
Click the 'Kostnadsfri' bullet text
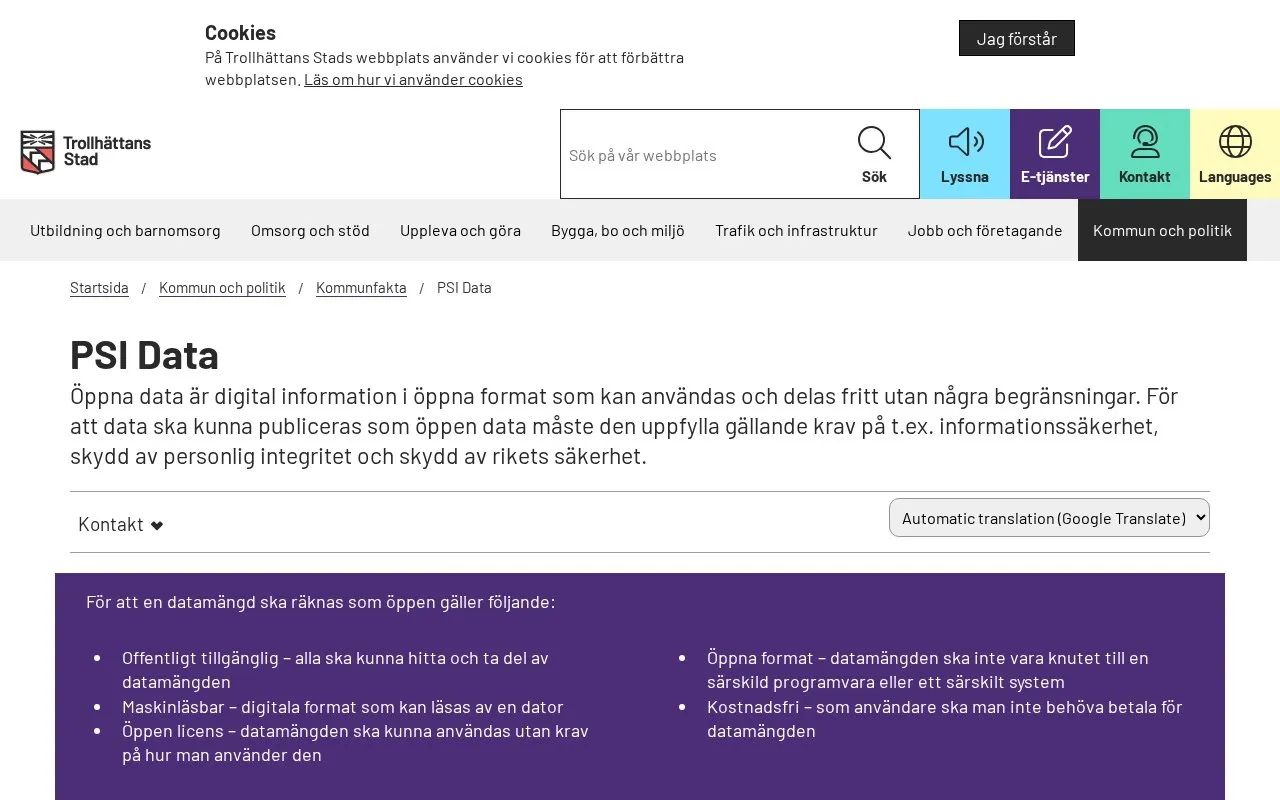(x=944, y=718)
